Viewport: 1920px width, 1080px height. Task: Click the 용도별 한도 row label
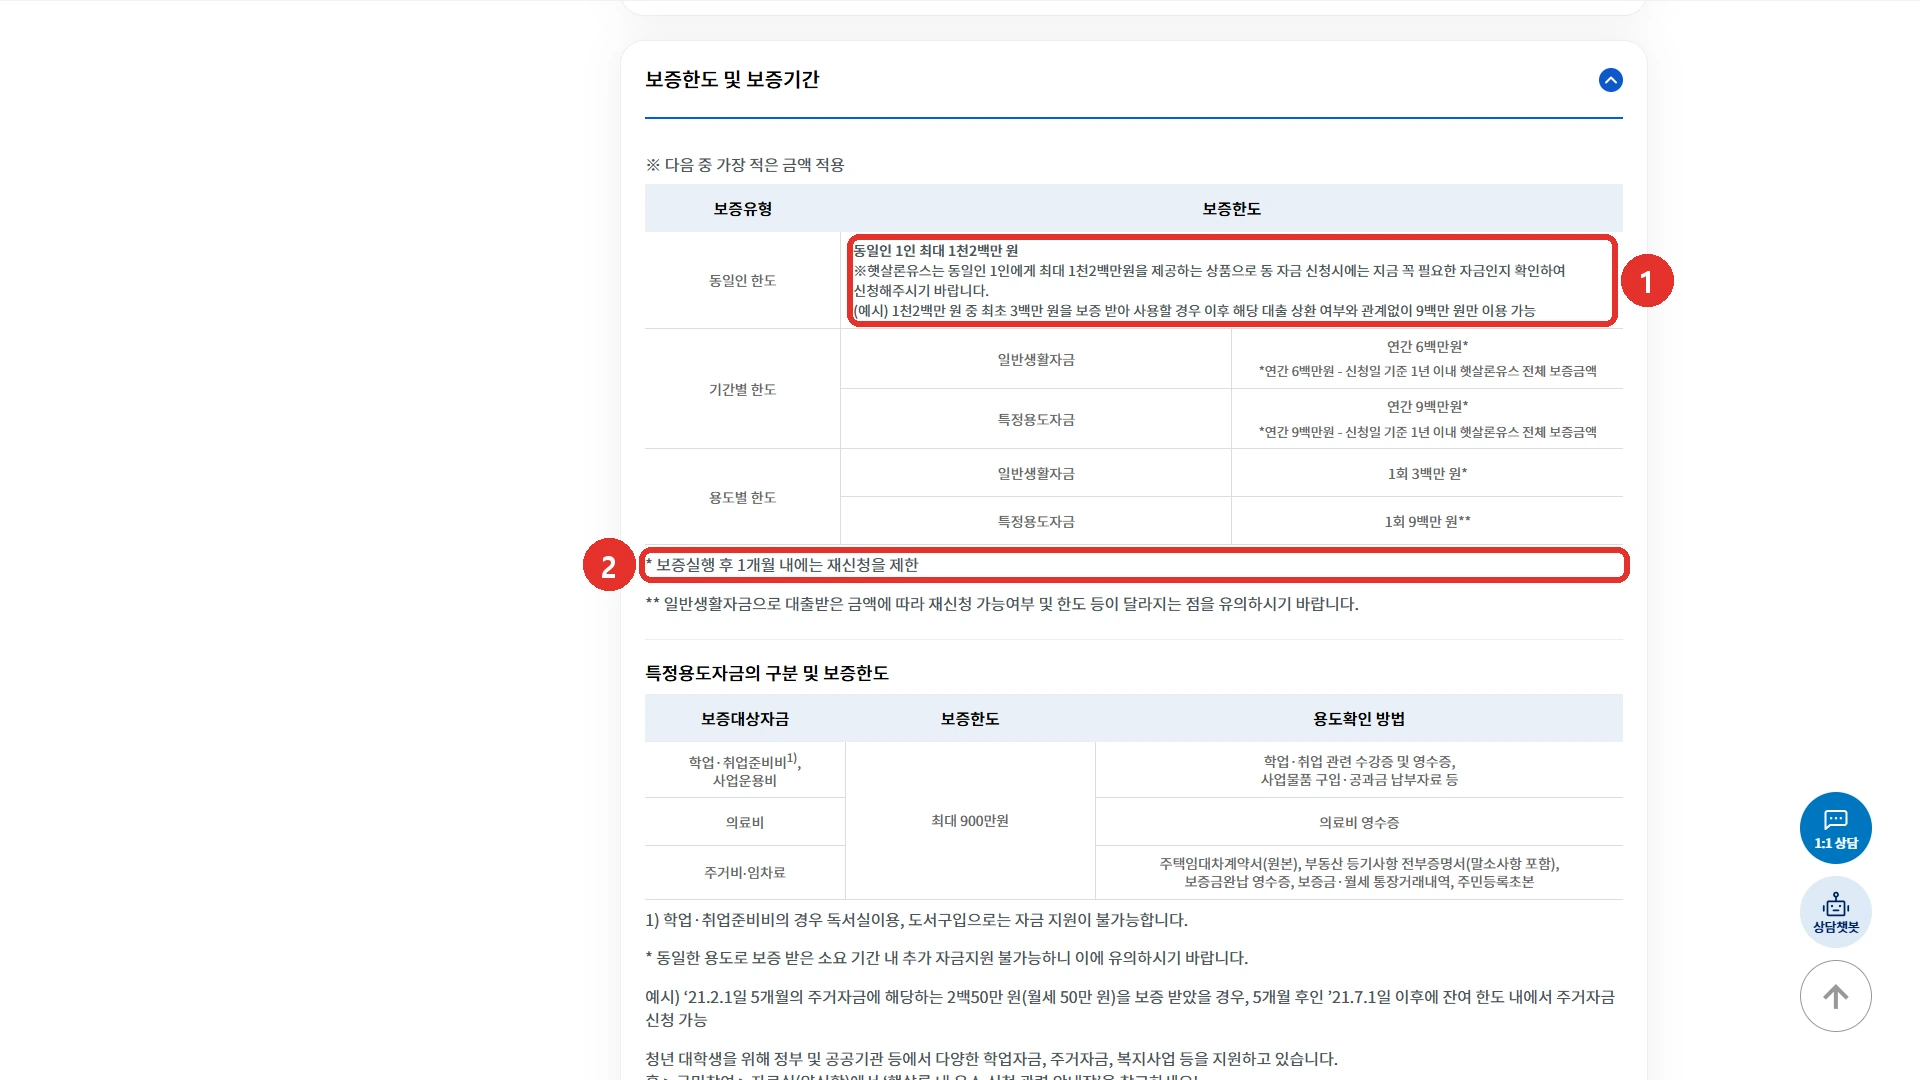point(742,497)
